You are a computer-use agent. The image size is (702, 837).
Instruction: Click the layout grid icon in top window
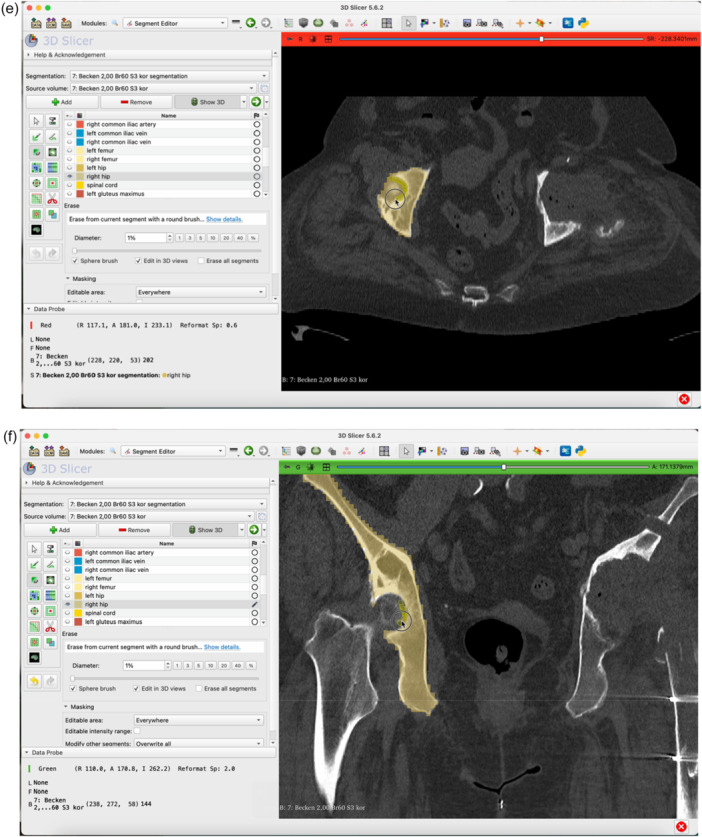pos(387,23)
